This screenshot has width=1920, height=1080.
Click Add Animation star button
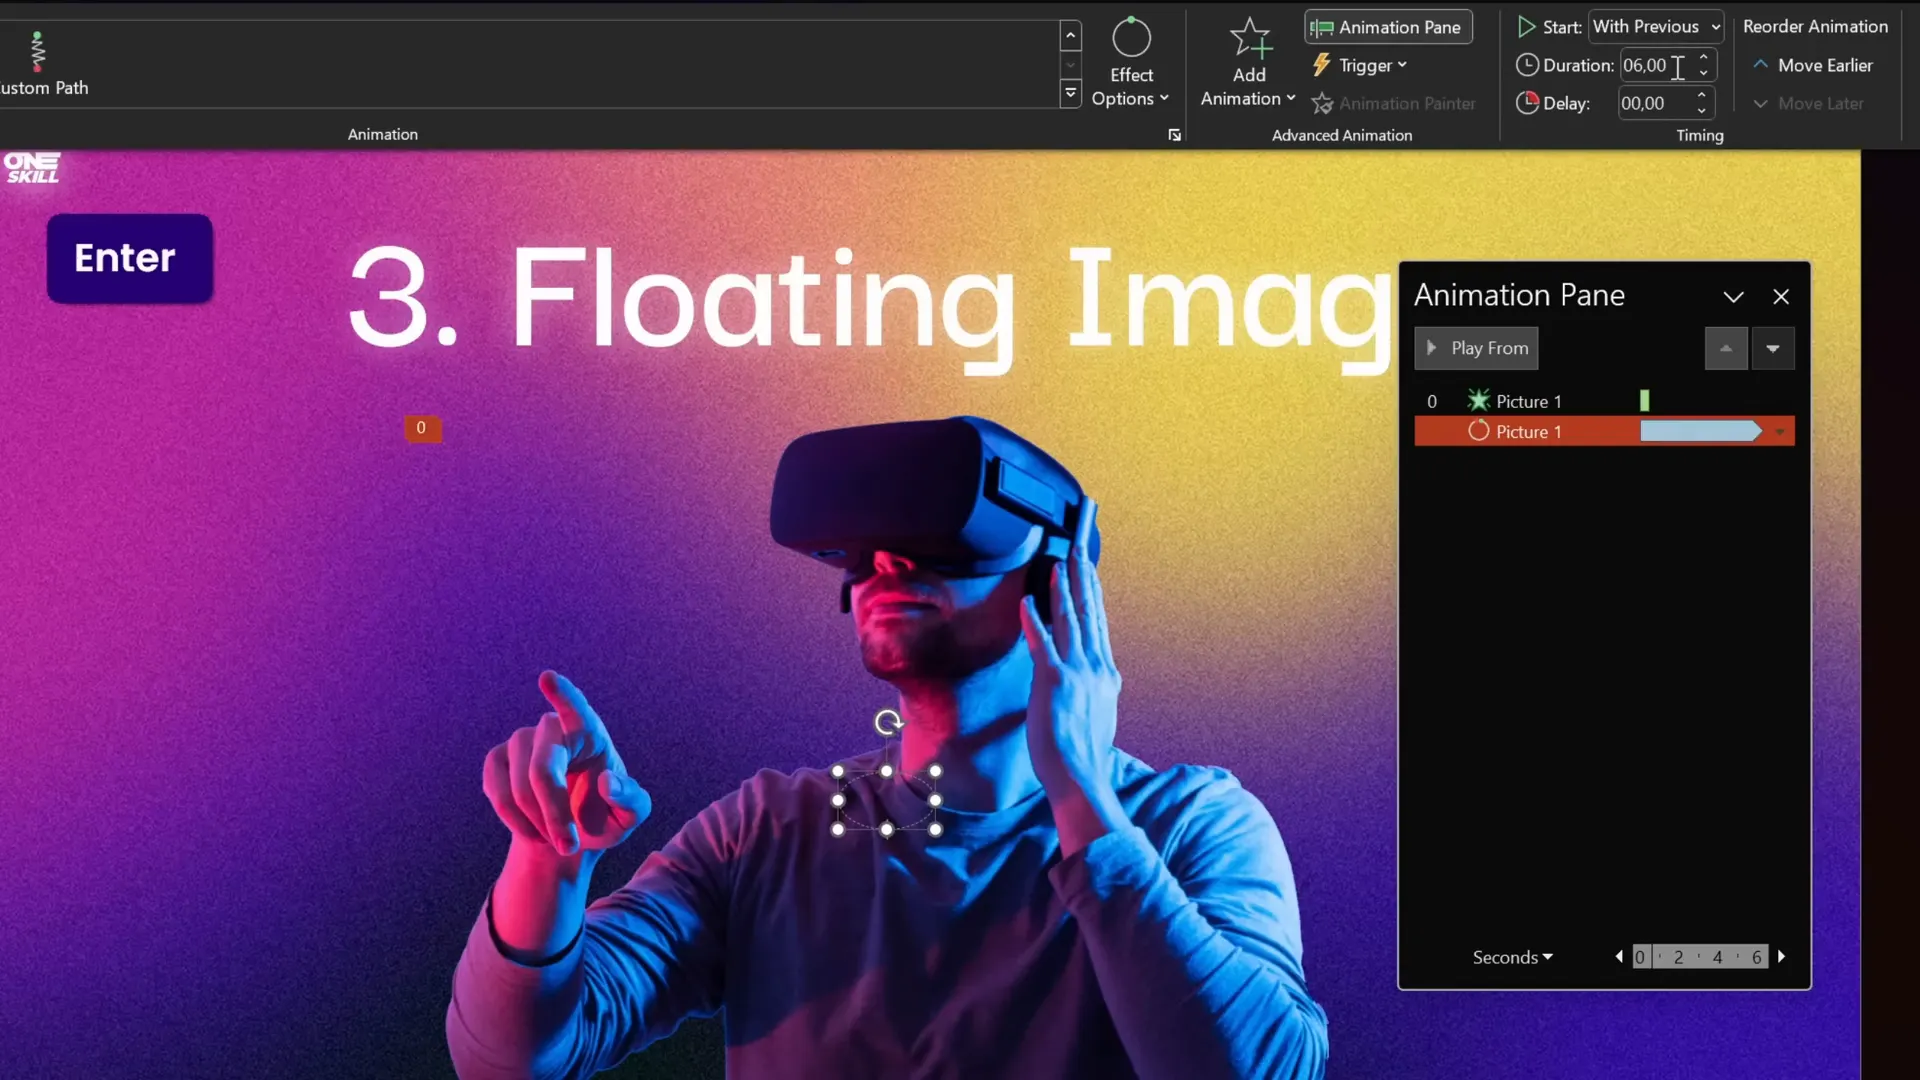click(x=1248, y=63)
